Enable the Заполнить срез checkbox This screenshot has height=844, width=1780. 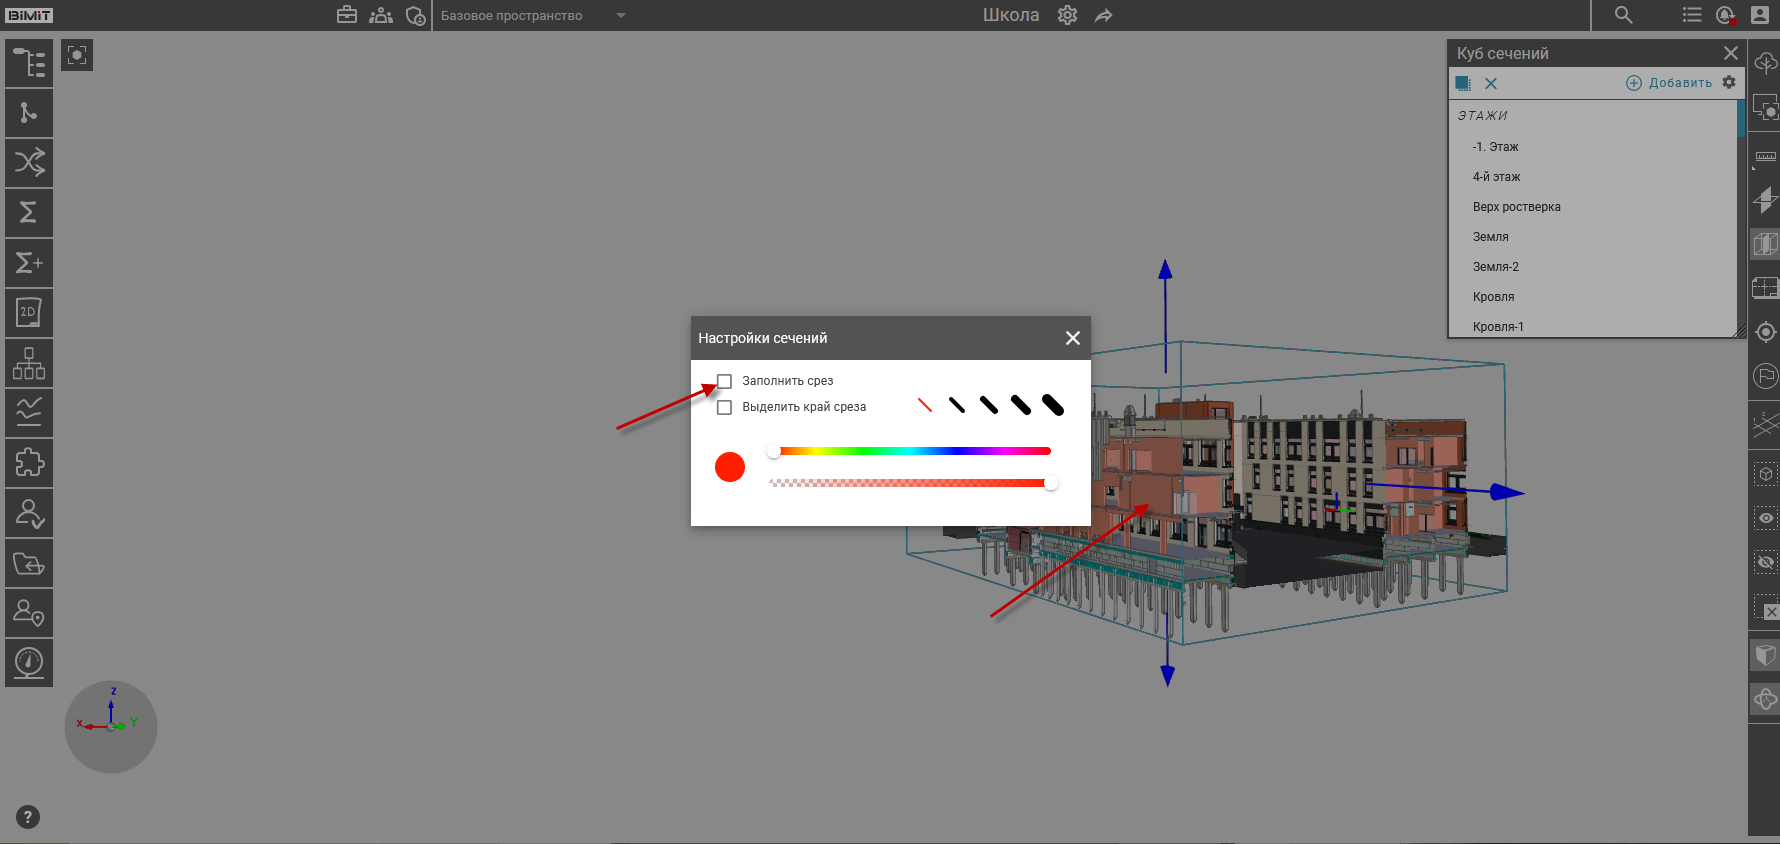pos(725,381)
